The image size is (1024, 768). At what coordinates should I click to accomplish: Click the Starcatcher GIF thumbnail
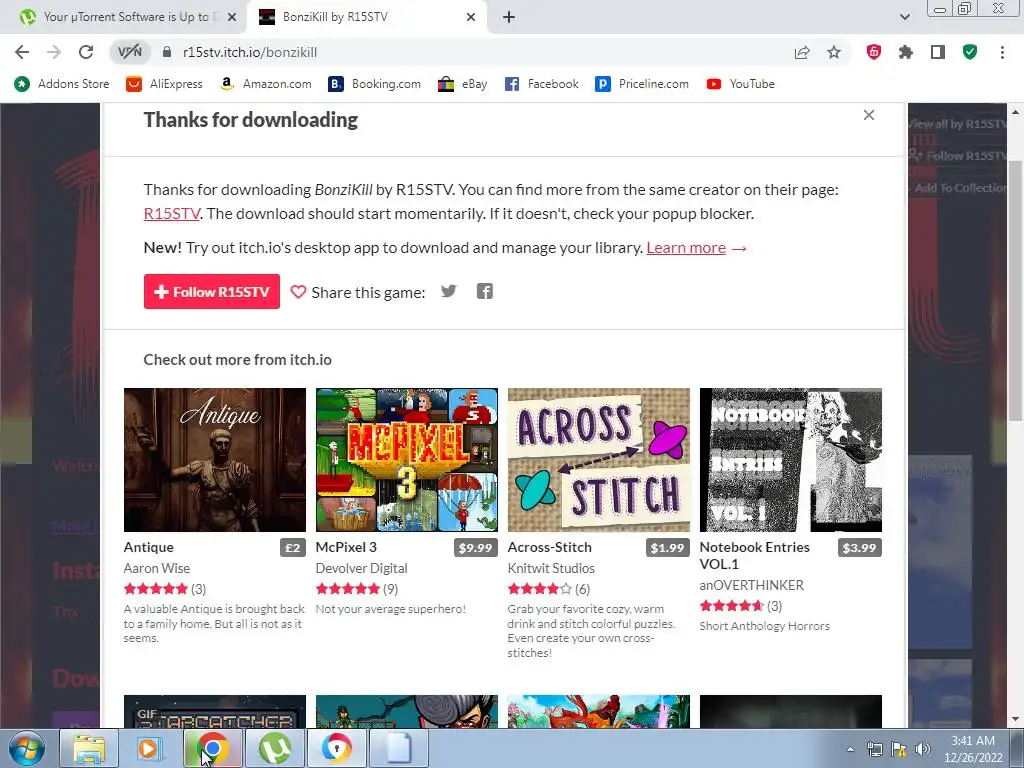click(x=215, y=712)
